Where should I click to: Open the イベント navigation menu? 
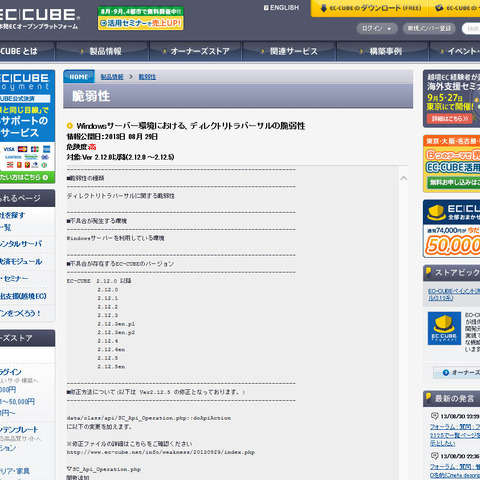pos(455,51)
